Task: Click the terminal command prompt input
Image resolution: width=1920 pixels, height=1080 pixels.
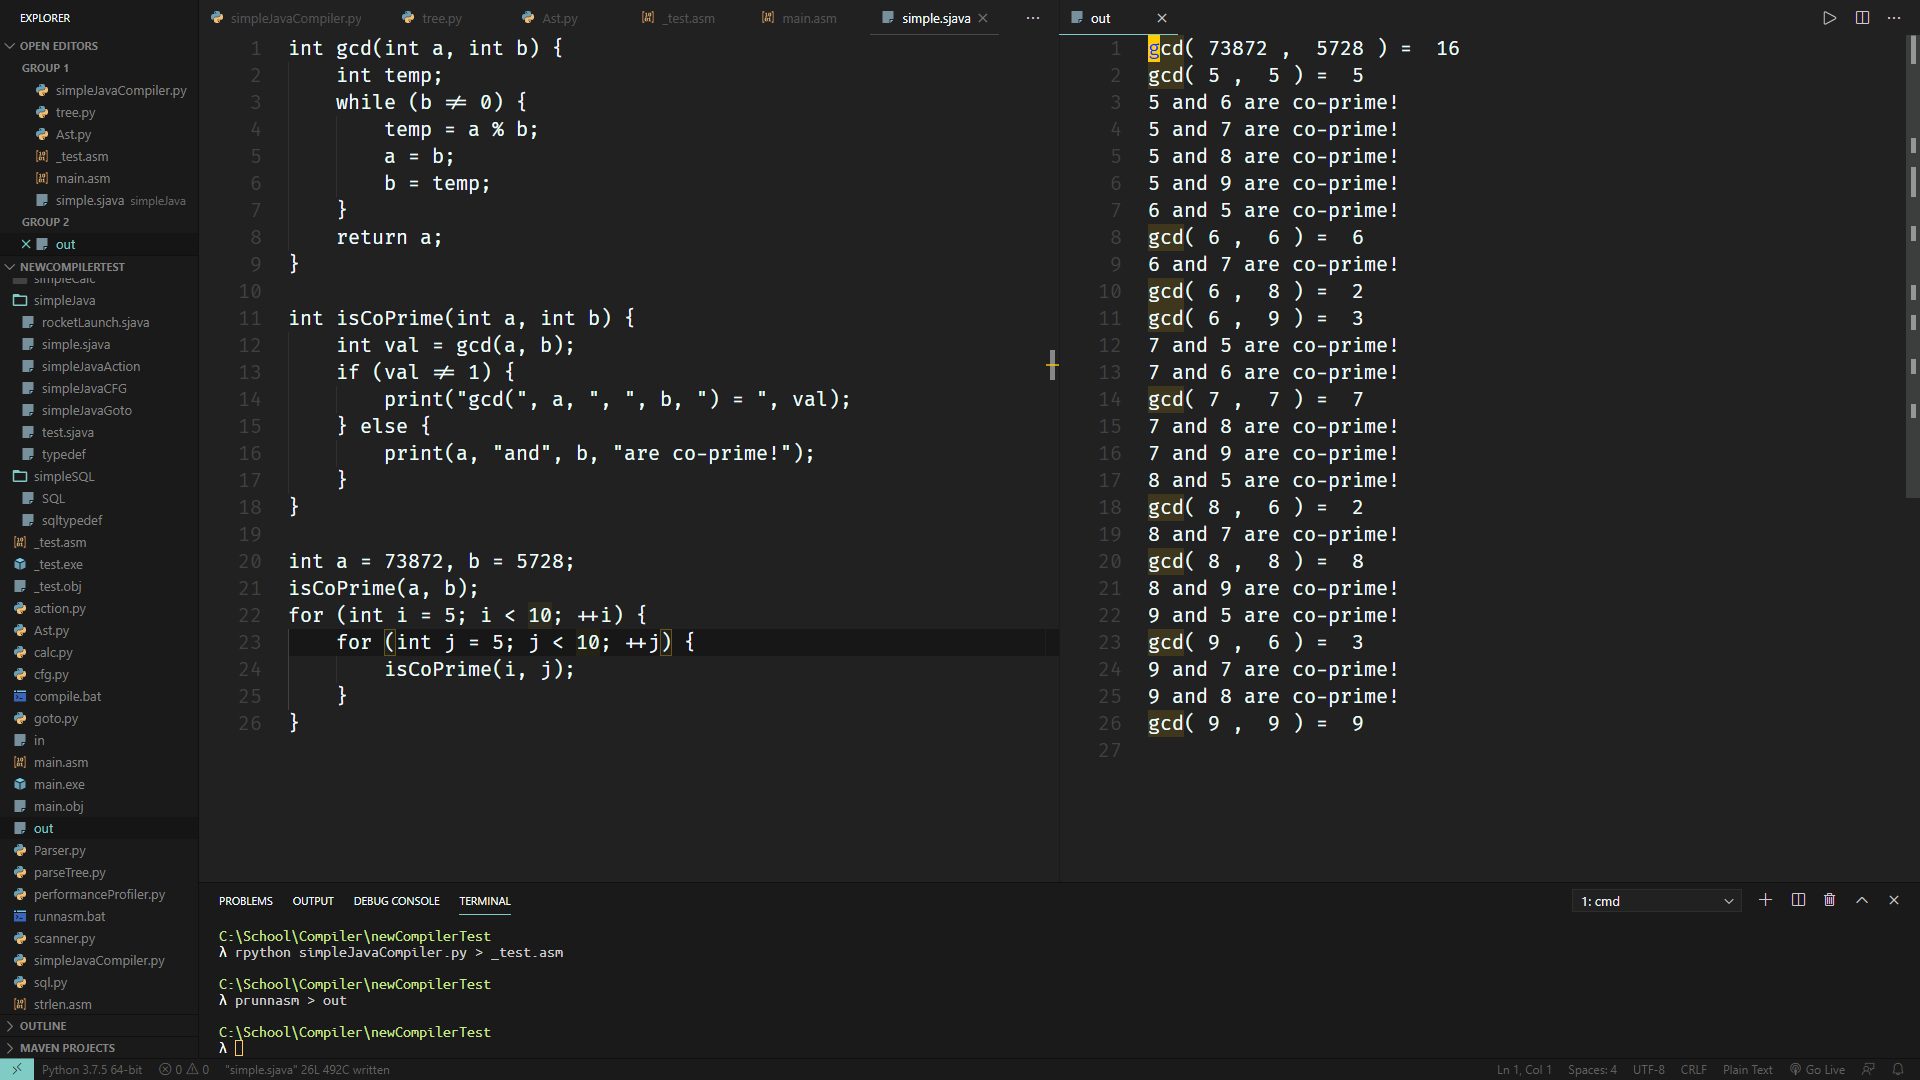Action: coord(239,1048)
